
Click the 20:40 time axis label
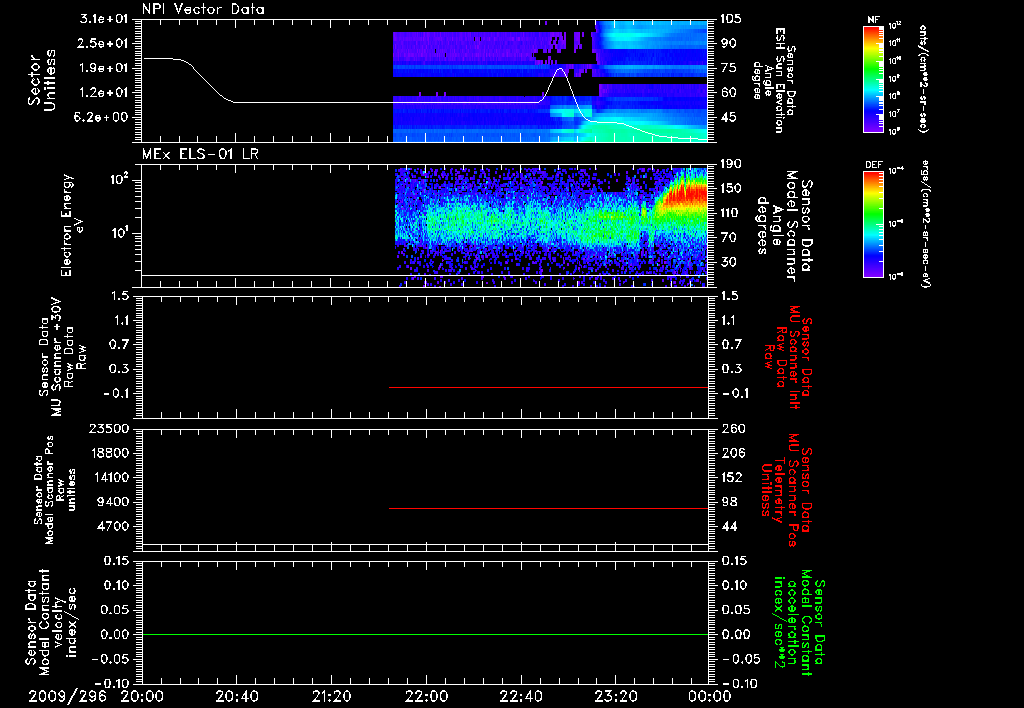tap(236, 696)
